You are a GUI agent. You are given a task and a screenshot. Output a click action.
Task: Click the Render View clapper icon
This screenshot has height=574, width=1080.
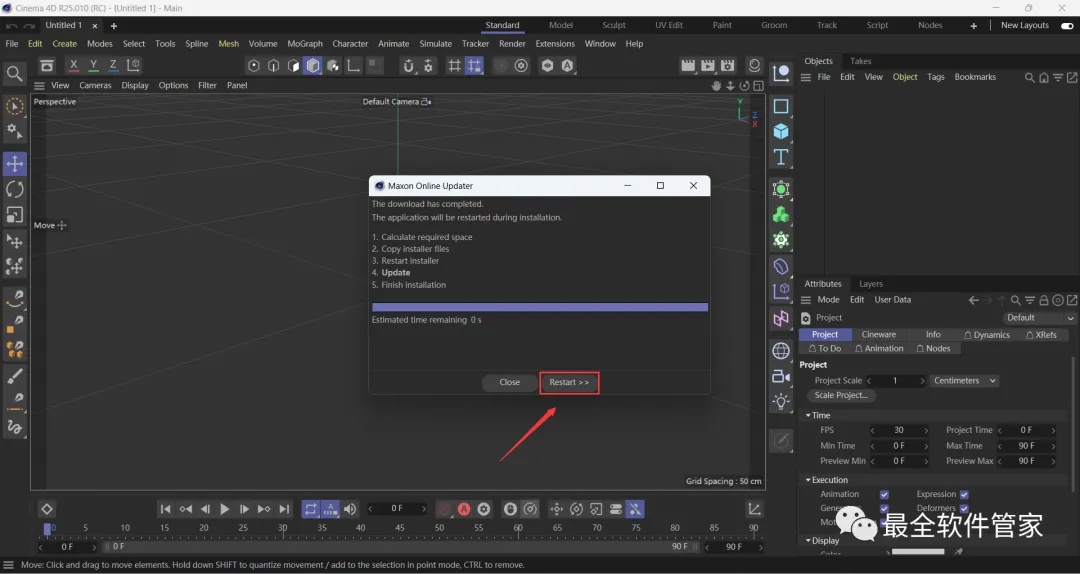click(x=687, y=65)
